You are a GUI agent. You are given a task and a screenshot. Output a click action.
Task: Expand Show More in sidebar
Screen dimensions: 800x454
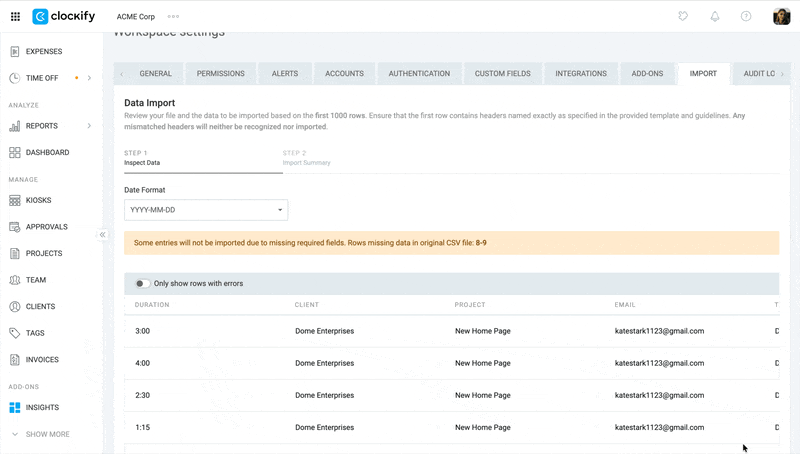click(x=46, y=434)
